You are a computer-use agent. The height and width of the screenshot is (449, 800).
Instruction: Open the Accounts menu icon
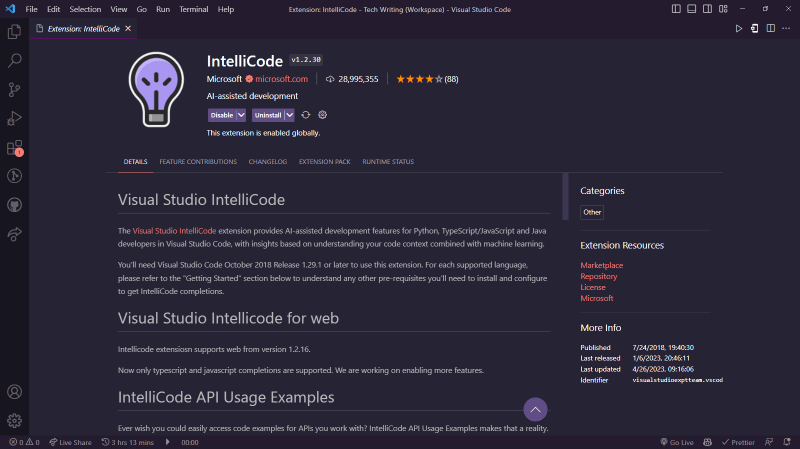[x=14, y=392]
